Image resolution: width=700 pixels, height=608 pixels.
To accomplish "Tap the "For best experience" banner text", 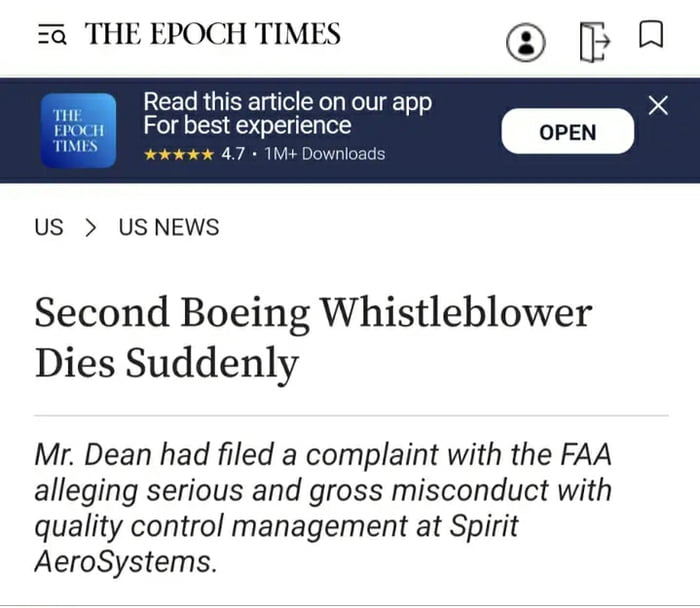I will pos(247,126).
